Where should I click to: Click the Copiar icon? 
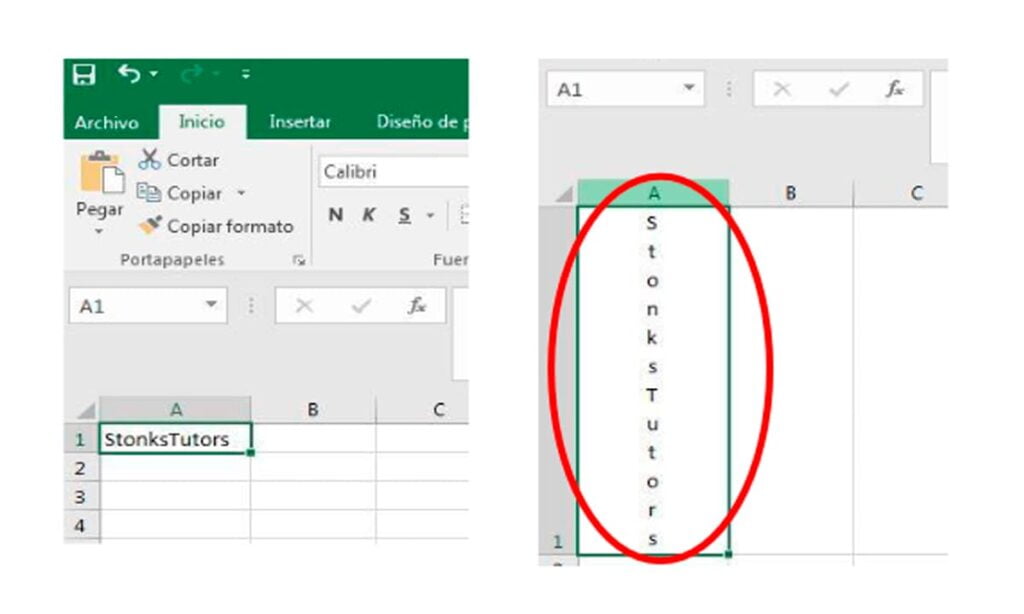click(x=149, y=193)
